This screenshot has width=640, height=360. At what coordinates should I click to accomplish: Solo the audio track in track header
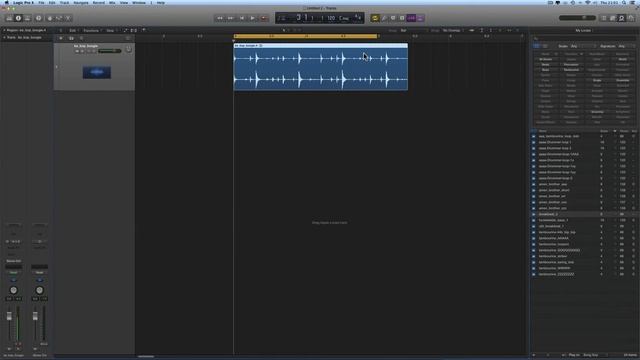[x=82, y=51]
